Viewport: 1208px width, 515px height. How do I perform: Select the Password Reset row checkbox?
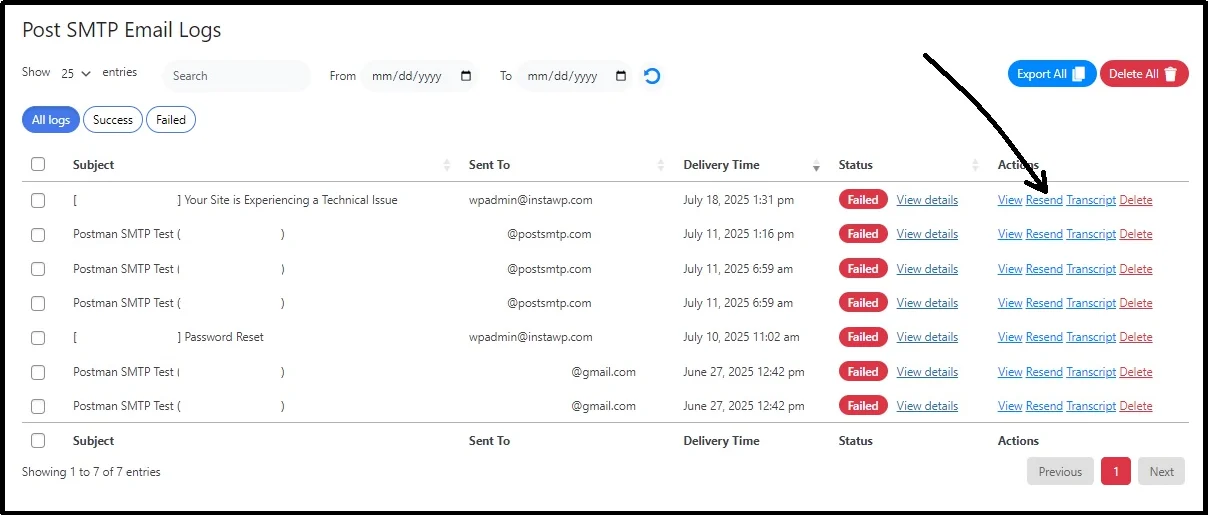[x=38, y=337]
